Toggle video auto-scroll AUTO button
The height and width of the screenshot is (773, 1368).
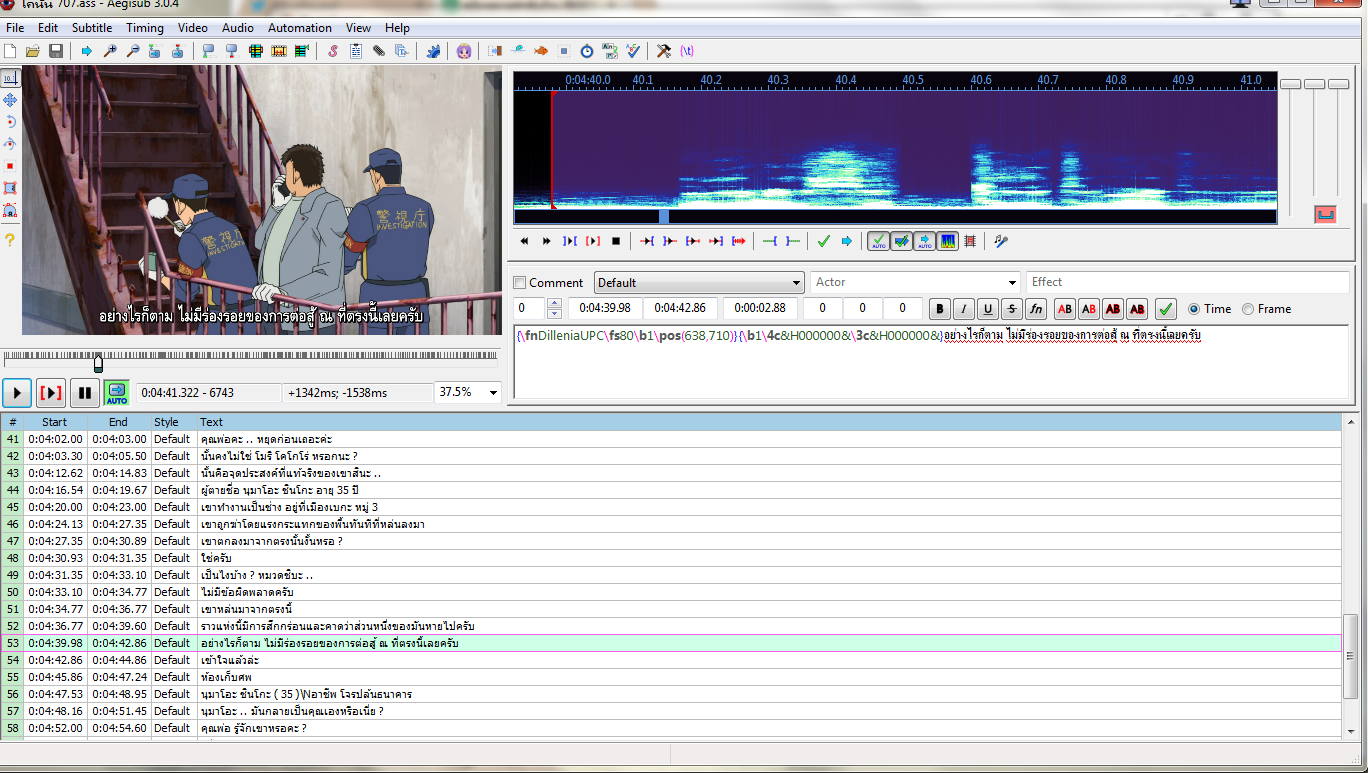[117, 393]
